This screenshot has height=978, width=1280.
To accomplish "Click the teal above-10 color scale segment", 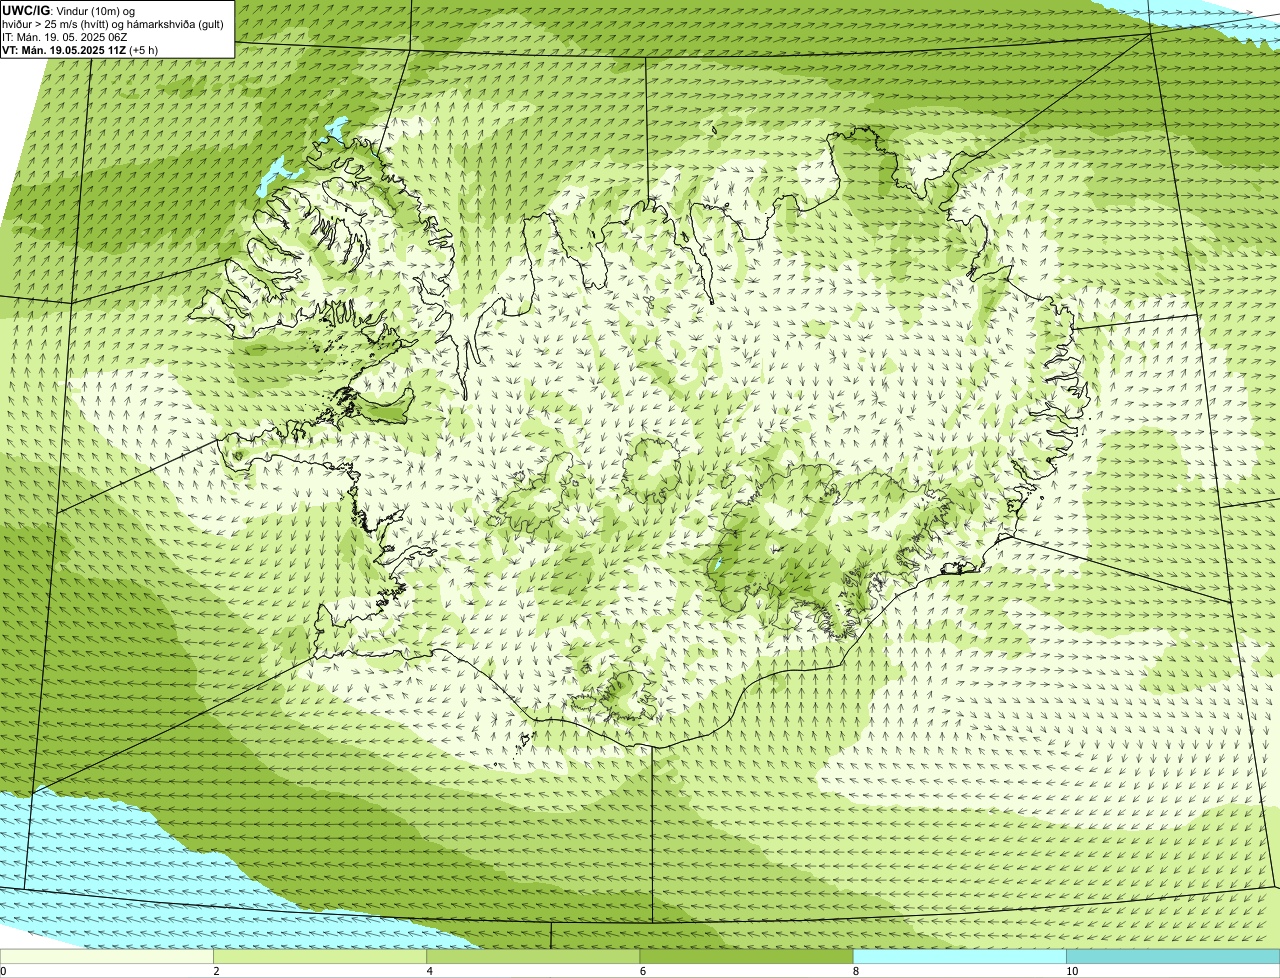I will (1172, 956).
